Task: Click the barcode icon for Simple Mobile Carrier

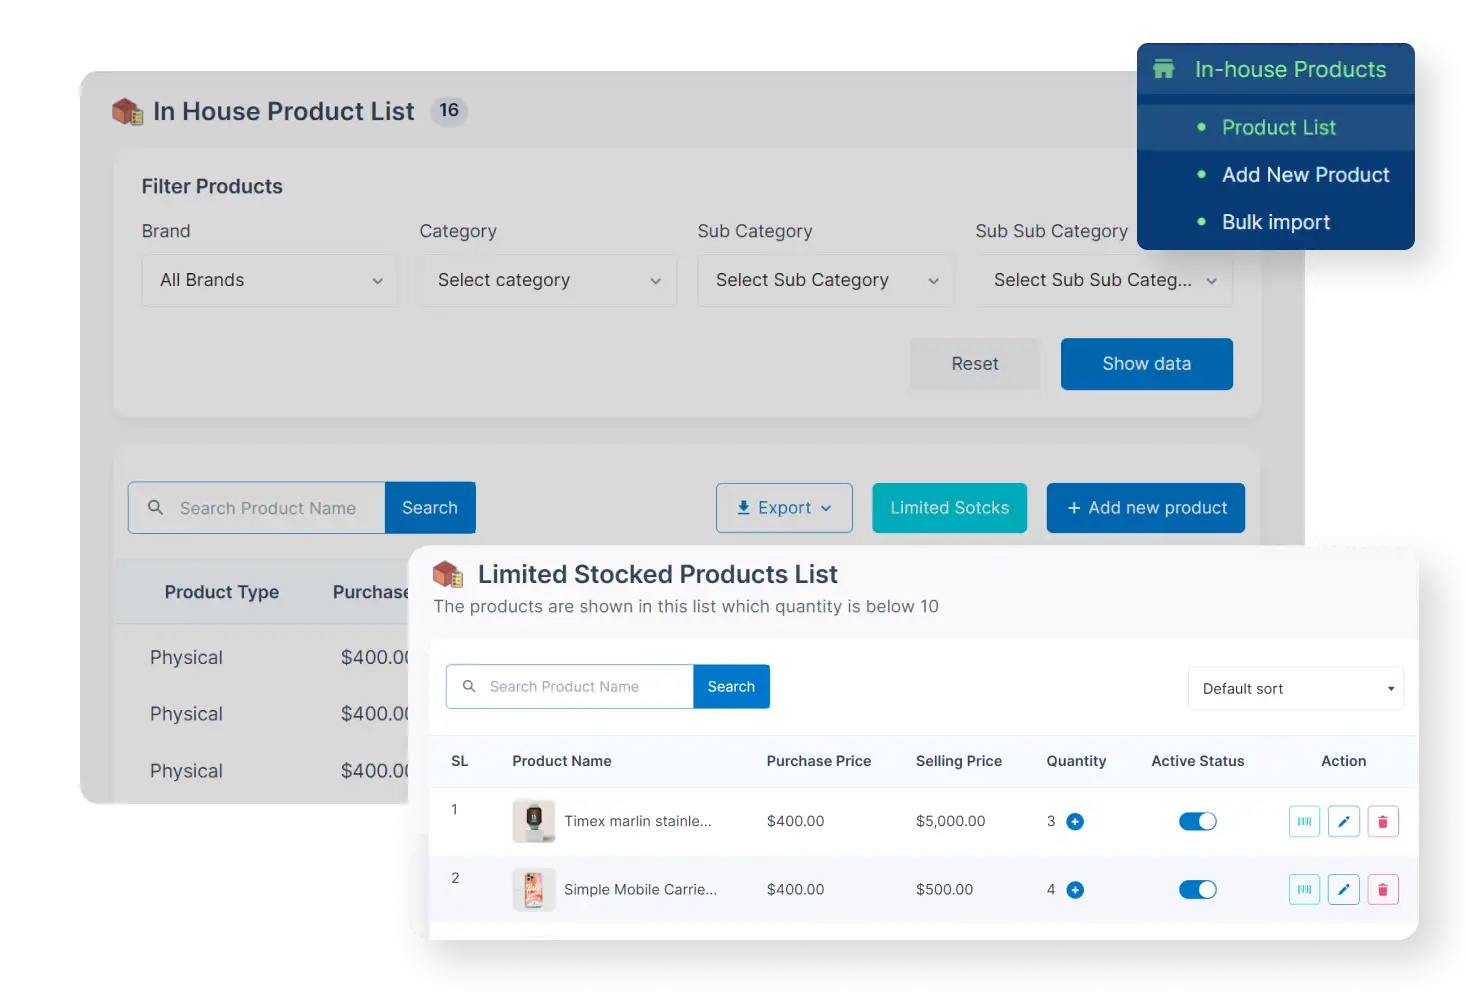Action: [x=1303, y=889]
